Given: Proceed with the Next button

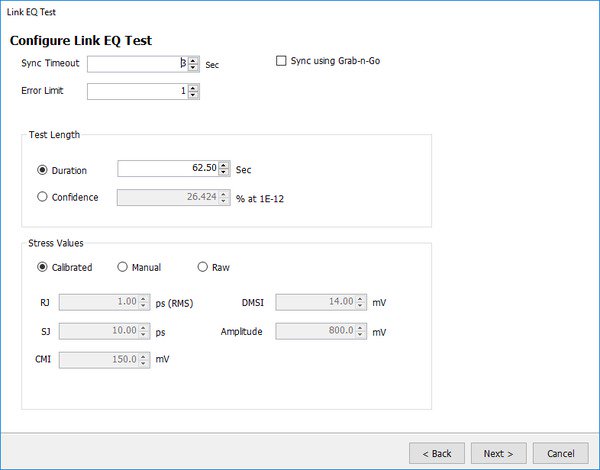Looking at the screenshot, I should click(x=498, y=453).
